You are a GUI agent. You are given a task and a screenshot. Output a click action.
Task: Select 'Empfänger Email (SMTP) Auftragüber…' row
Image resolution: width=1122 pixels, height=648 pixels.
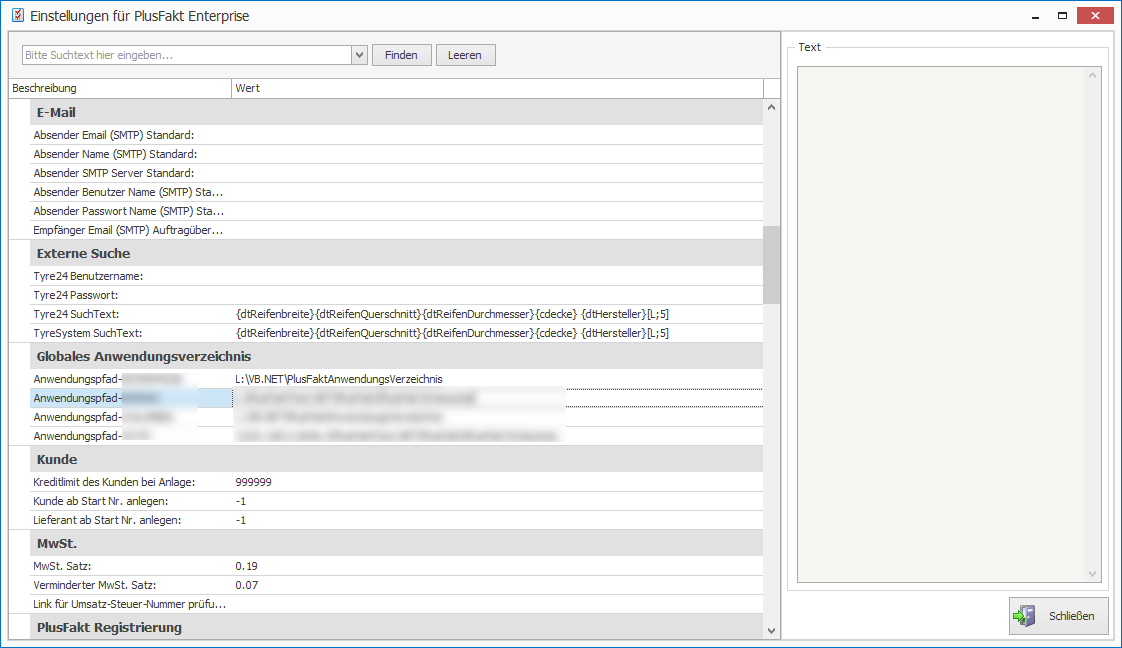click(x=396, y=230)
